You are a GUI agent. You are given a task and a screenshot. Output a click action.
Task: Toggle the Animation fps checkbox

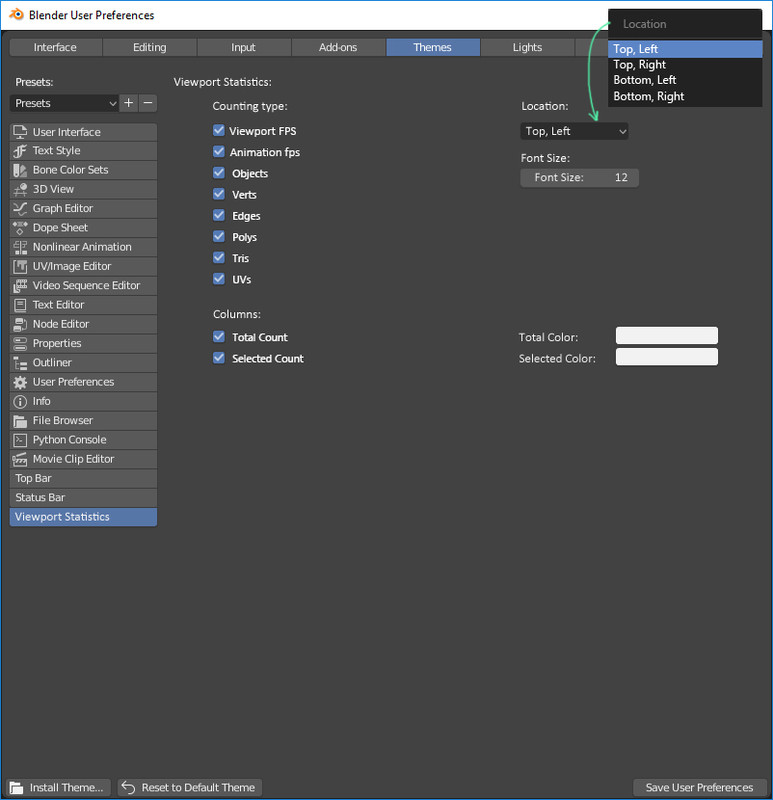click(219, 152)
